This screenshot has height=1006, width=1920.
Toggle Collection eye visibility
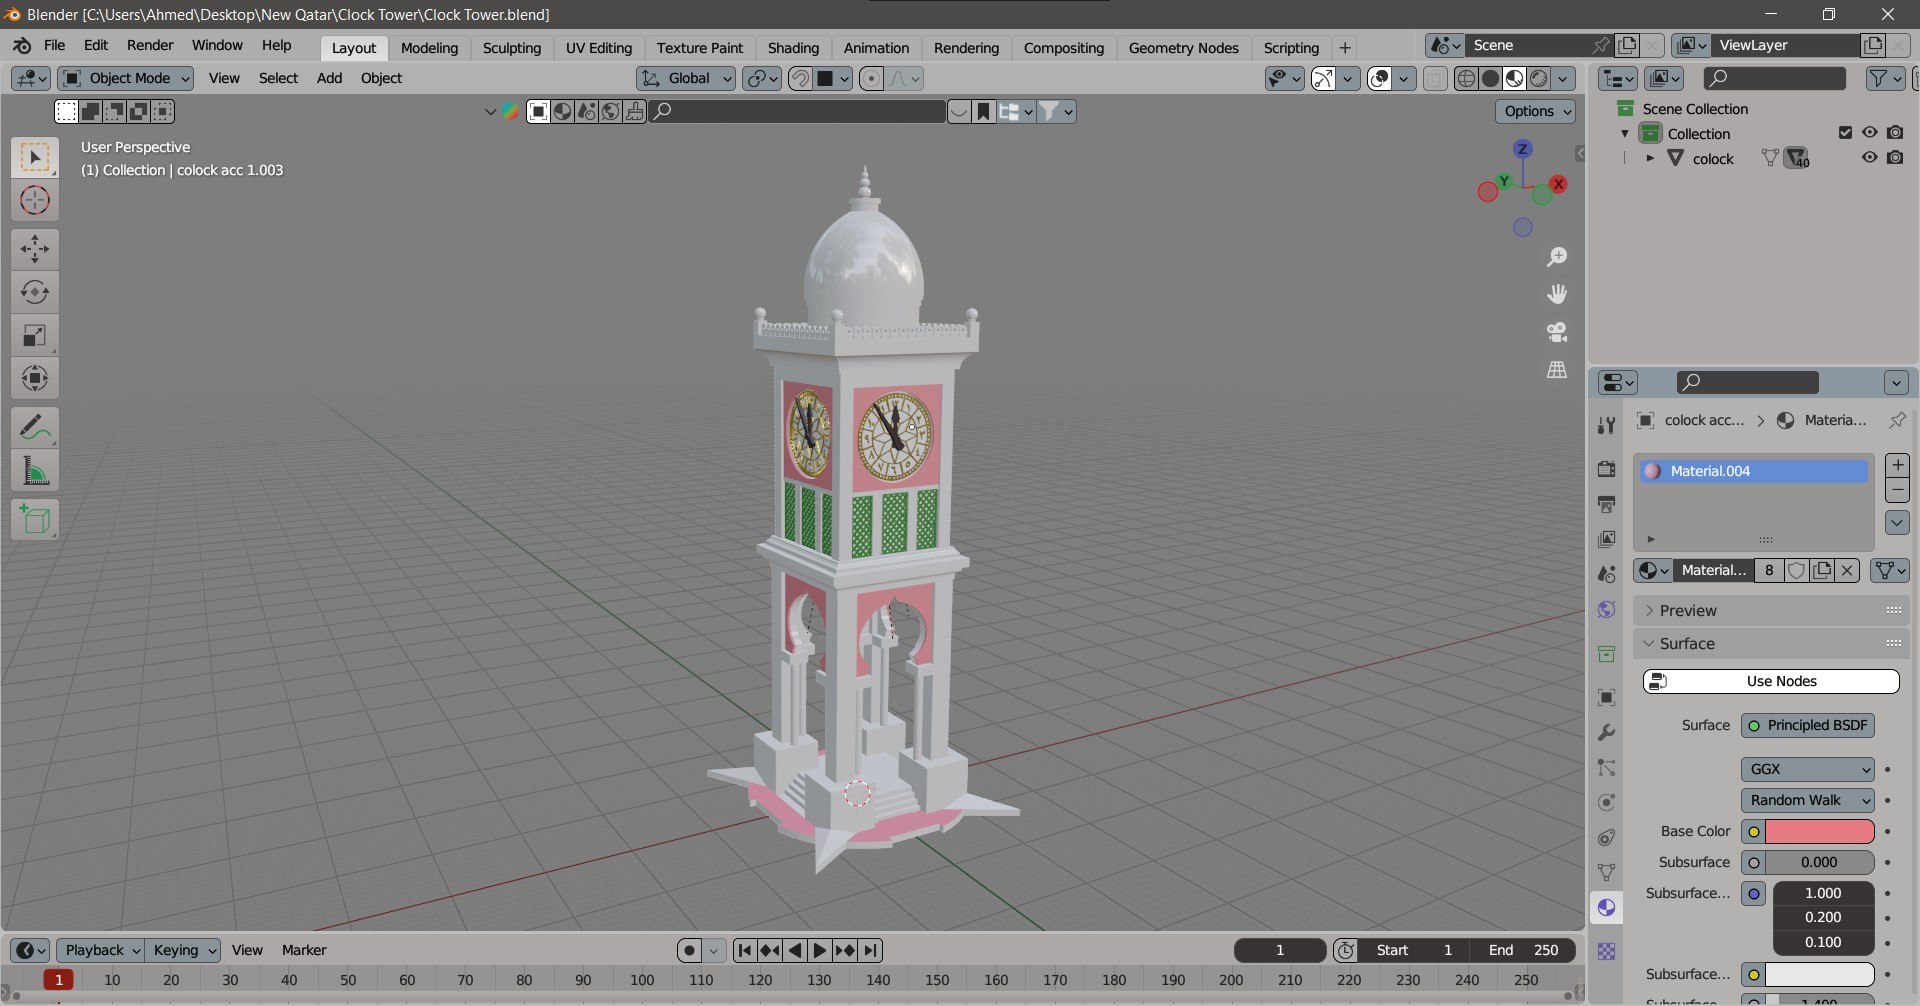1869,133
